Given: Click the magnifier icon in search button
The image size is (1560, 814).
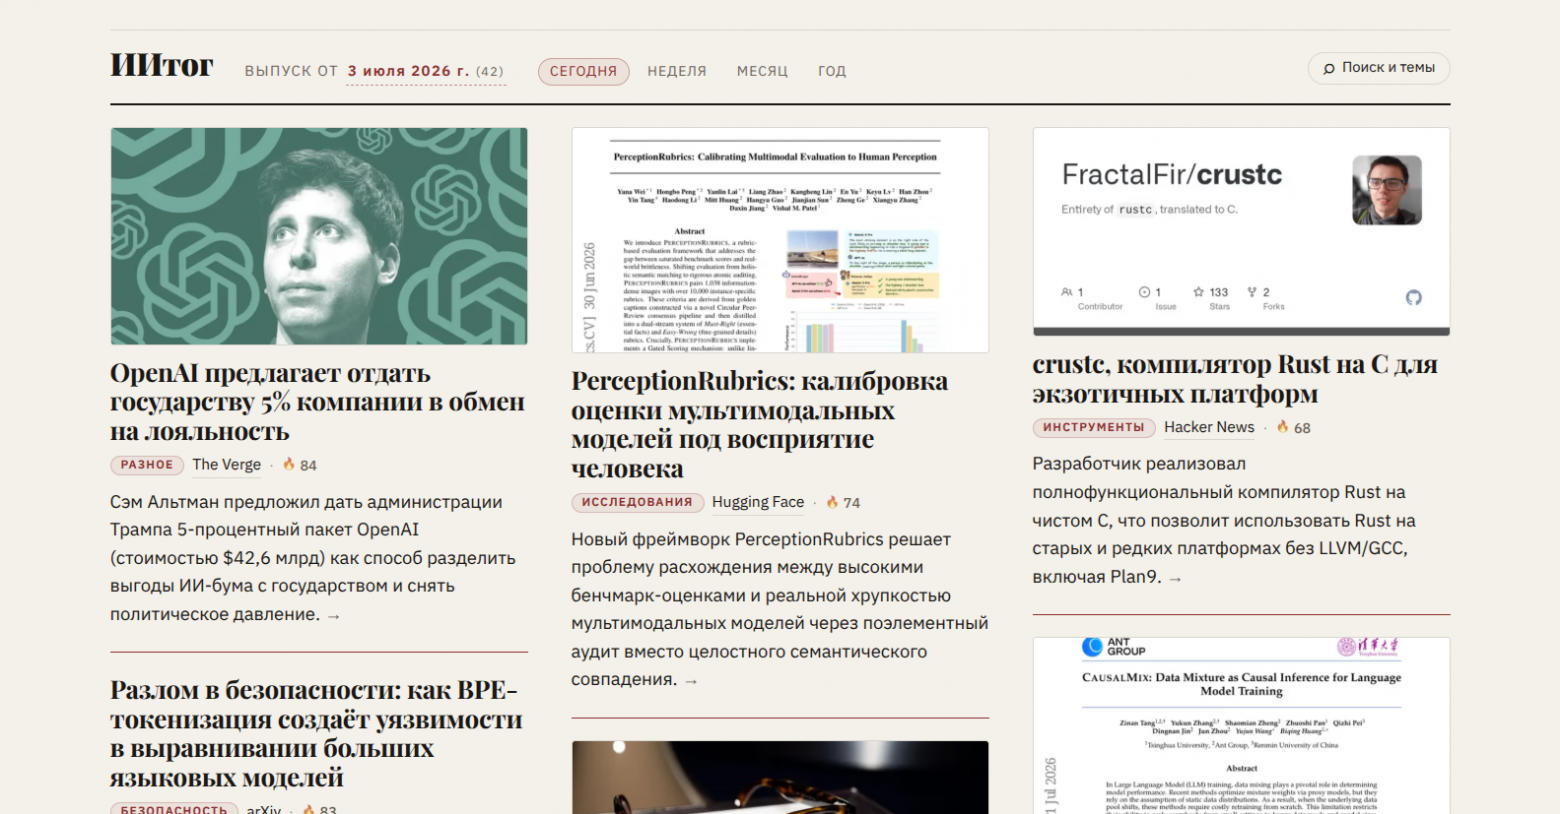Looking at the screenshot, I should click(1328, 68).
